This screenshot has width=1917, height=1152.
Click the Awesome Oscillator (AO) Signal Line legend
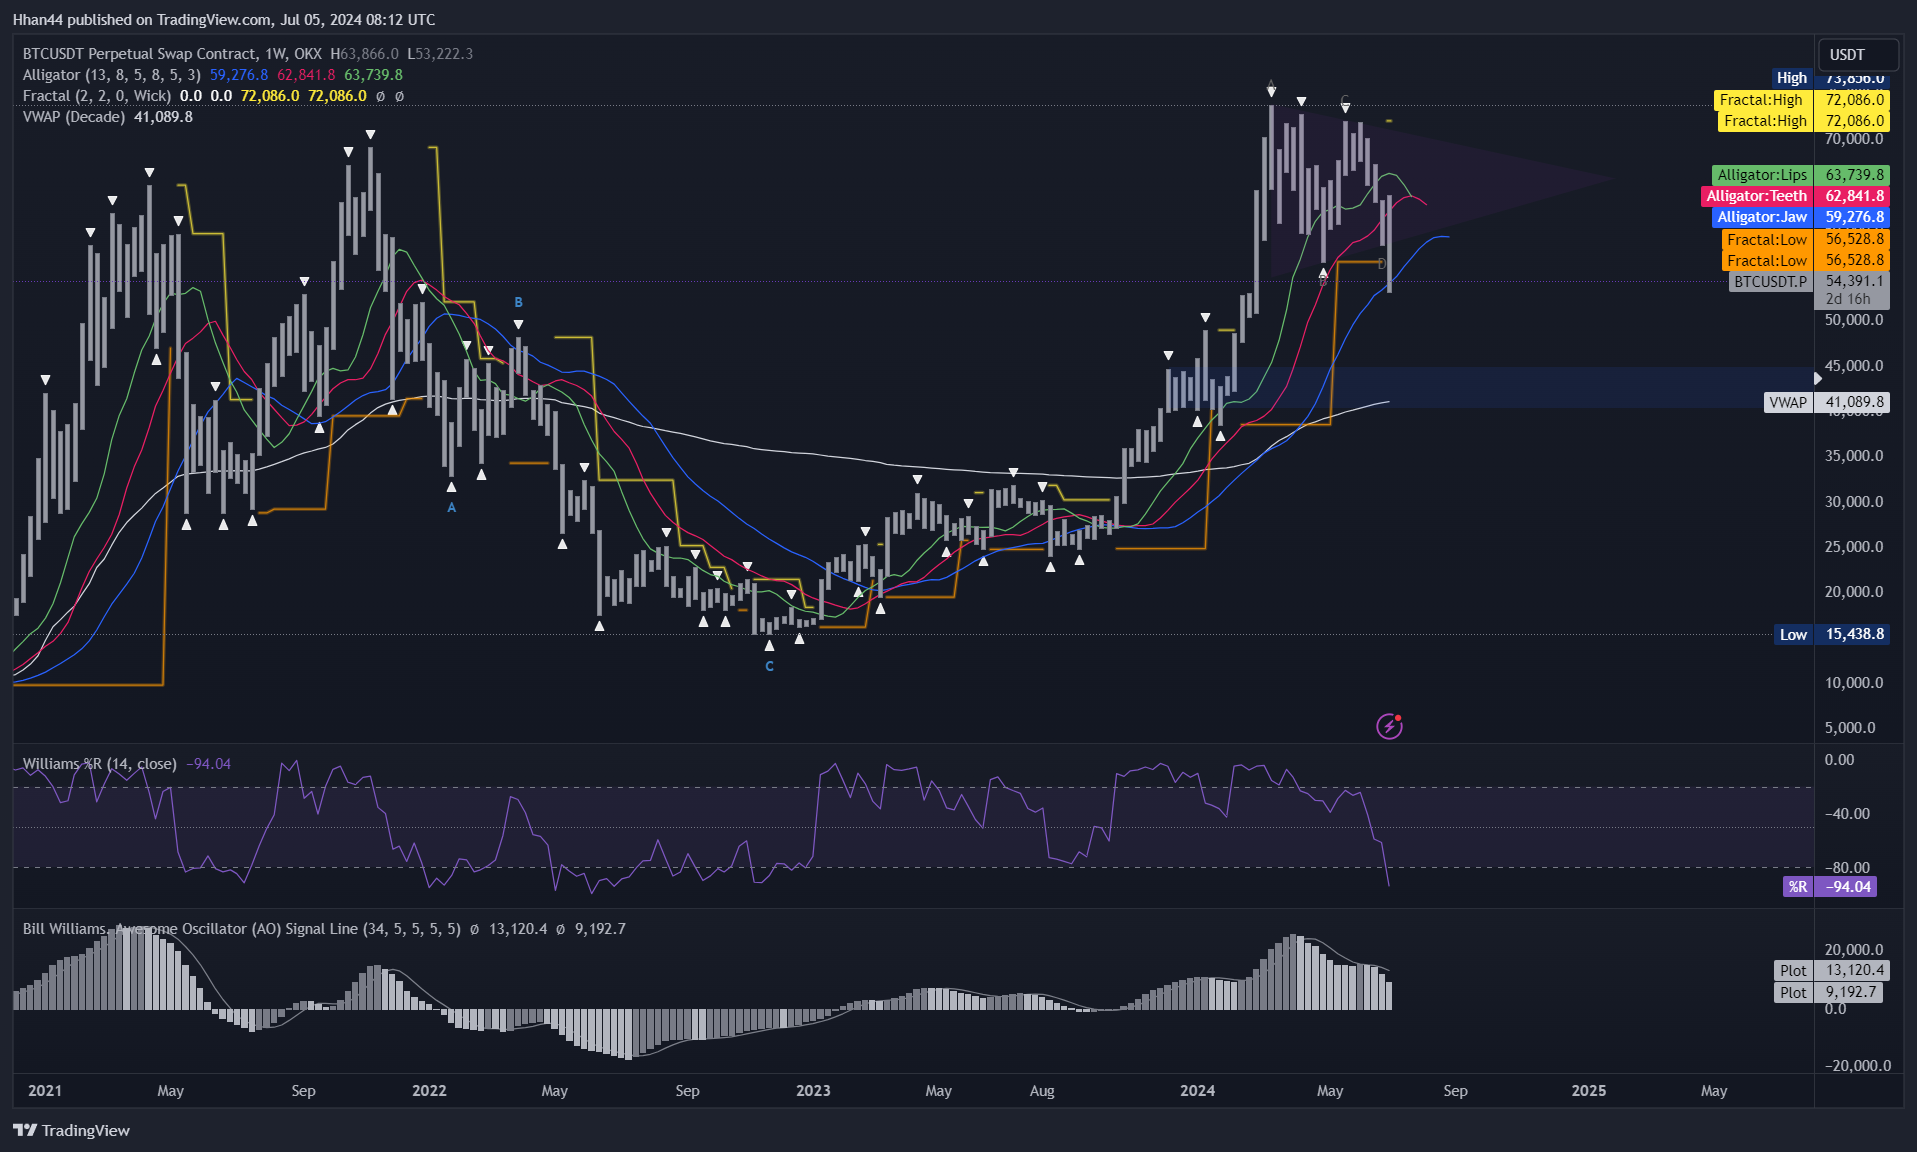[x=242, y=929]
